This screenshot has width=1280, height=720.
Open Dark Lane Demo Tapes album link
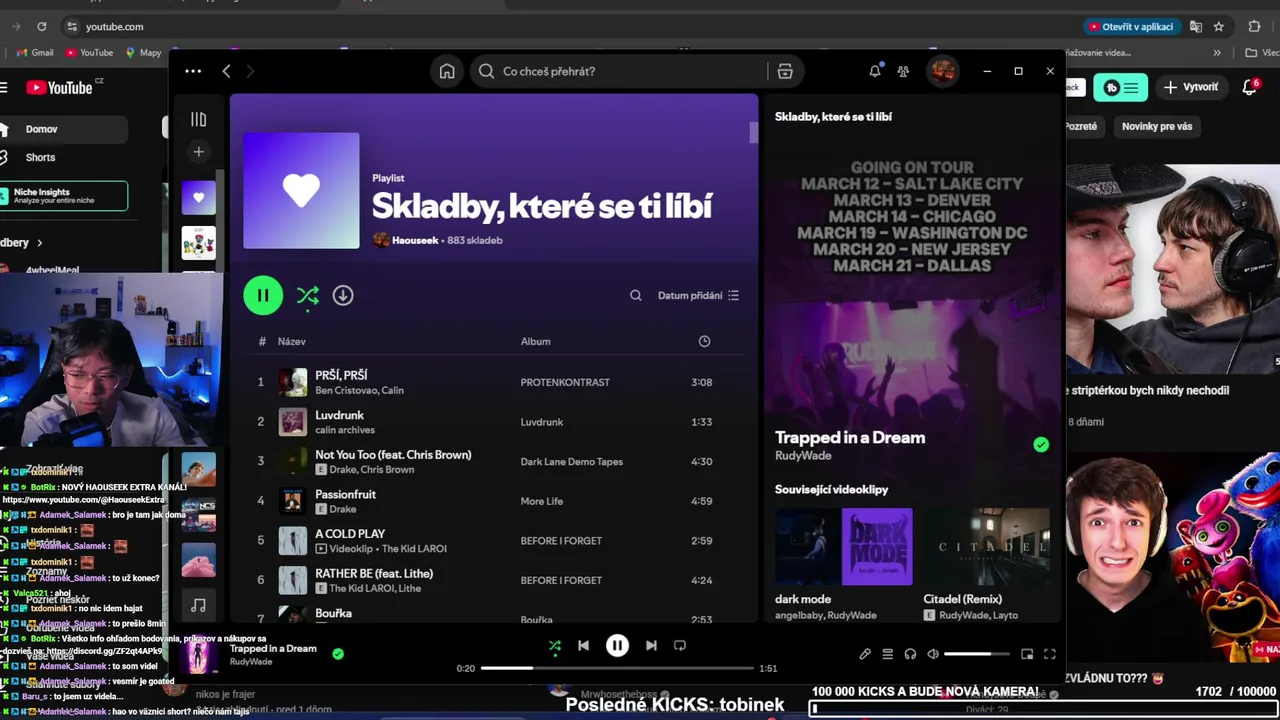click(x=571, y=462)
